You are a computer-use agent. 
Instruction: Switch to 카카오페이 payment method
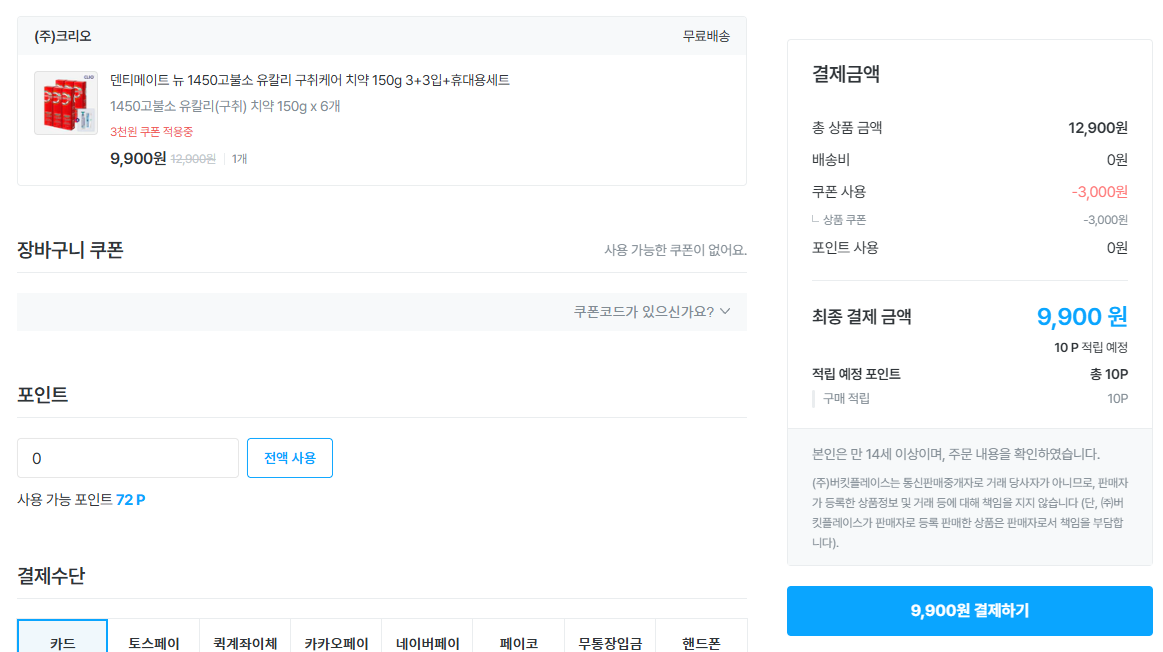(336, 642)
